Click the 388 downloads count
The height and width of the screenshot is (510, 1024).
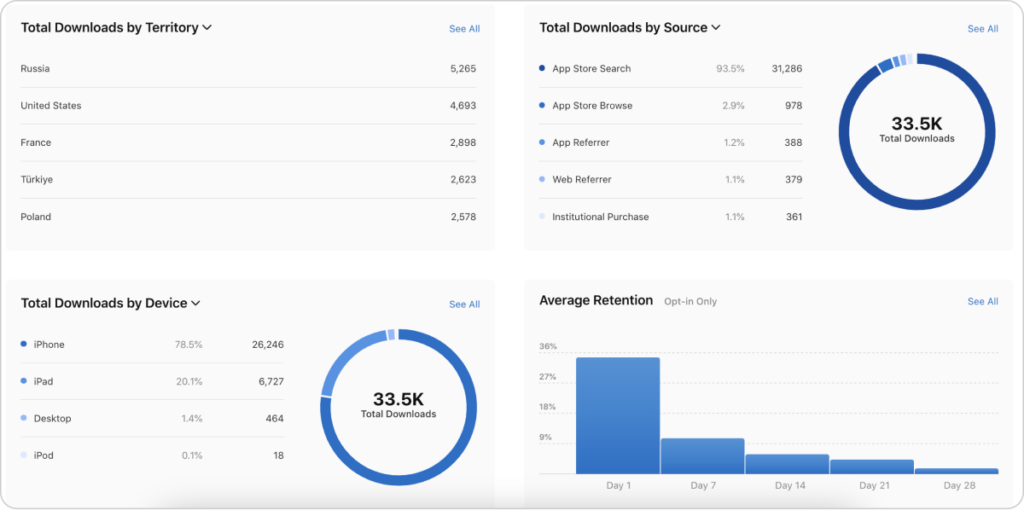[x=793, y=142]
